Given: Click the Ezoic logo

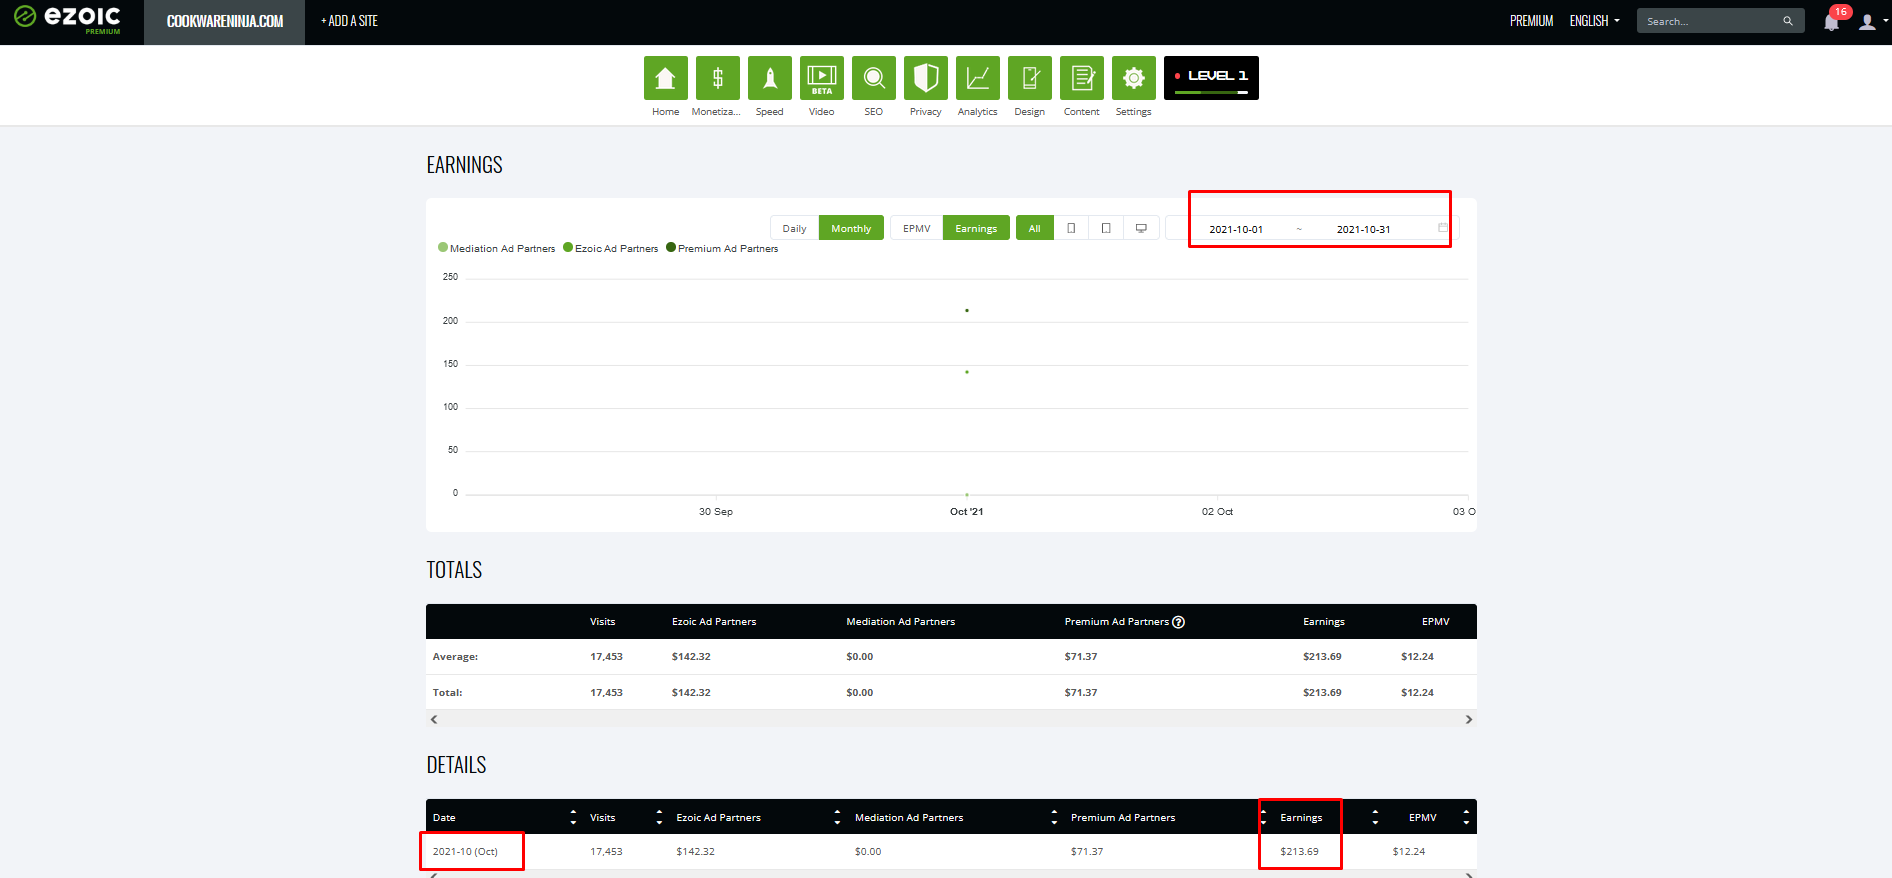Looking at the screenshot, I should click(x=67, y=18).
